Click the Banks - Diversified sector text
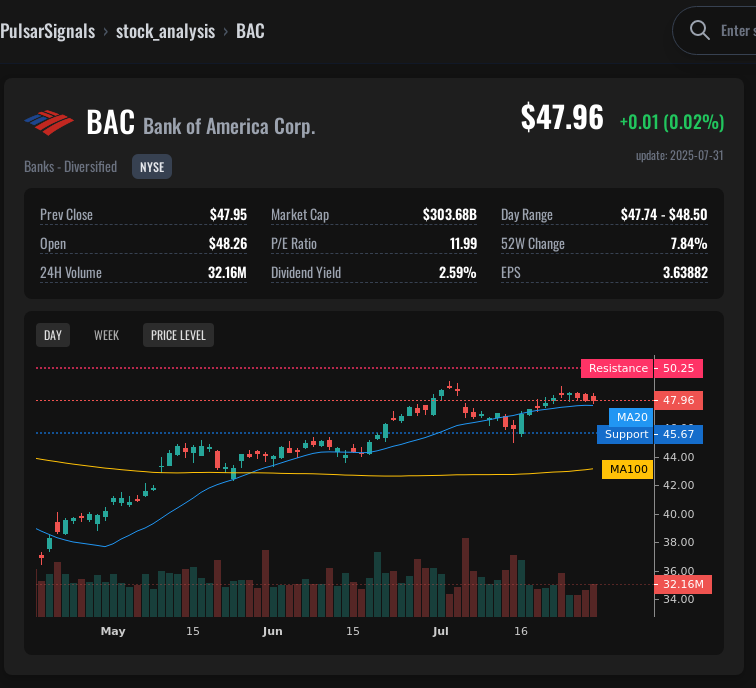Image resolution: width=756 pixels, height=688 pixels. [x=70, y=167]
